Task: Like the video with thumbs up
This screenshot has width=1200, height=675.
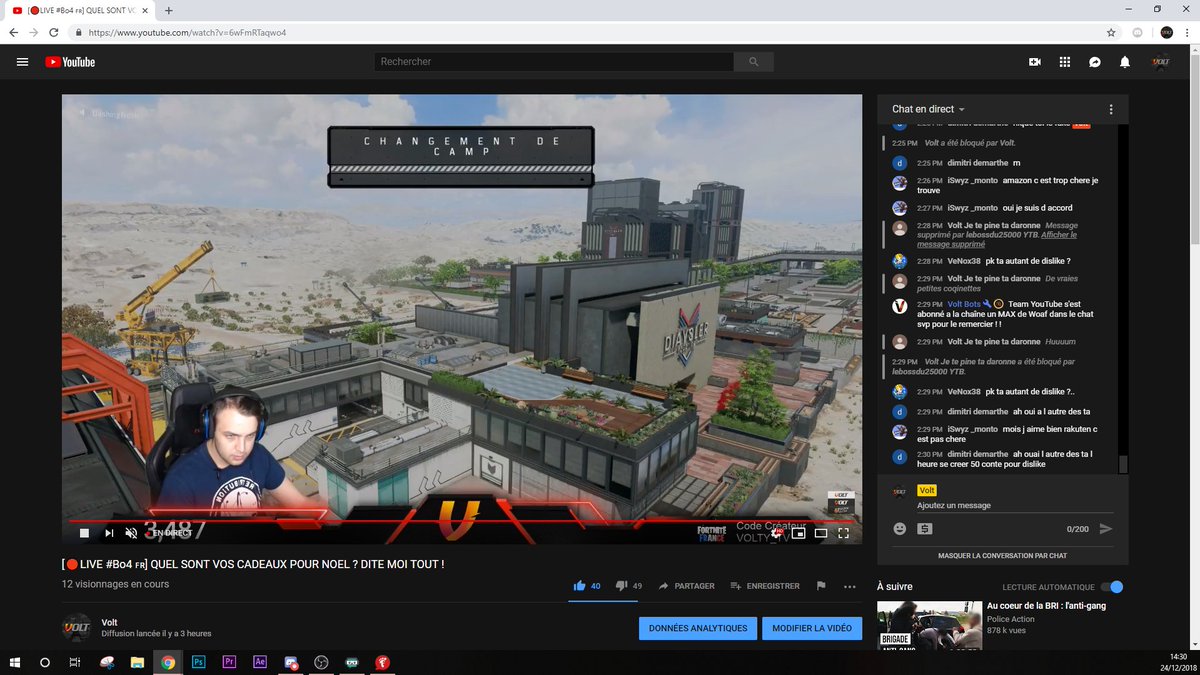Action: (579, 586)
